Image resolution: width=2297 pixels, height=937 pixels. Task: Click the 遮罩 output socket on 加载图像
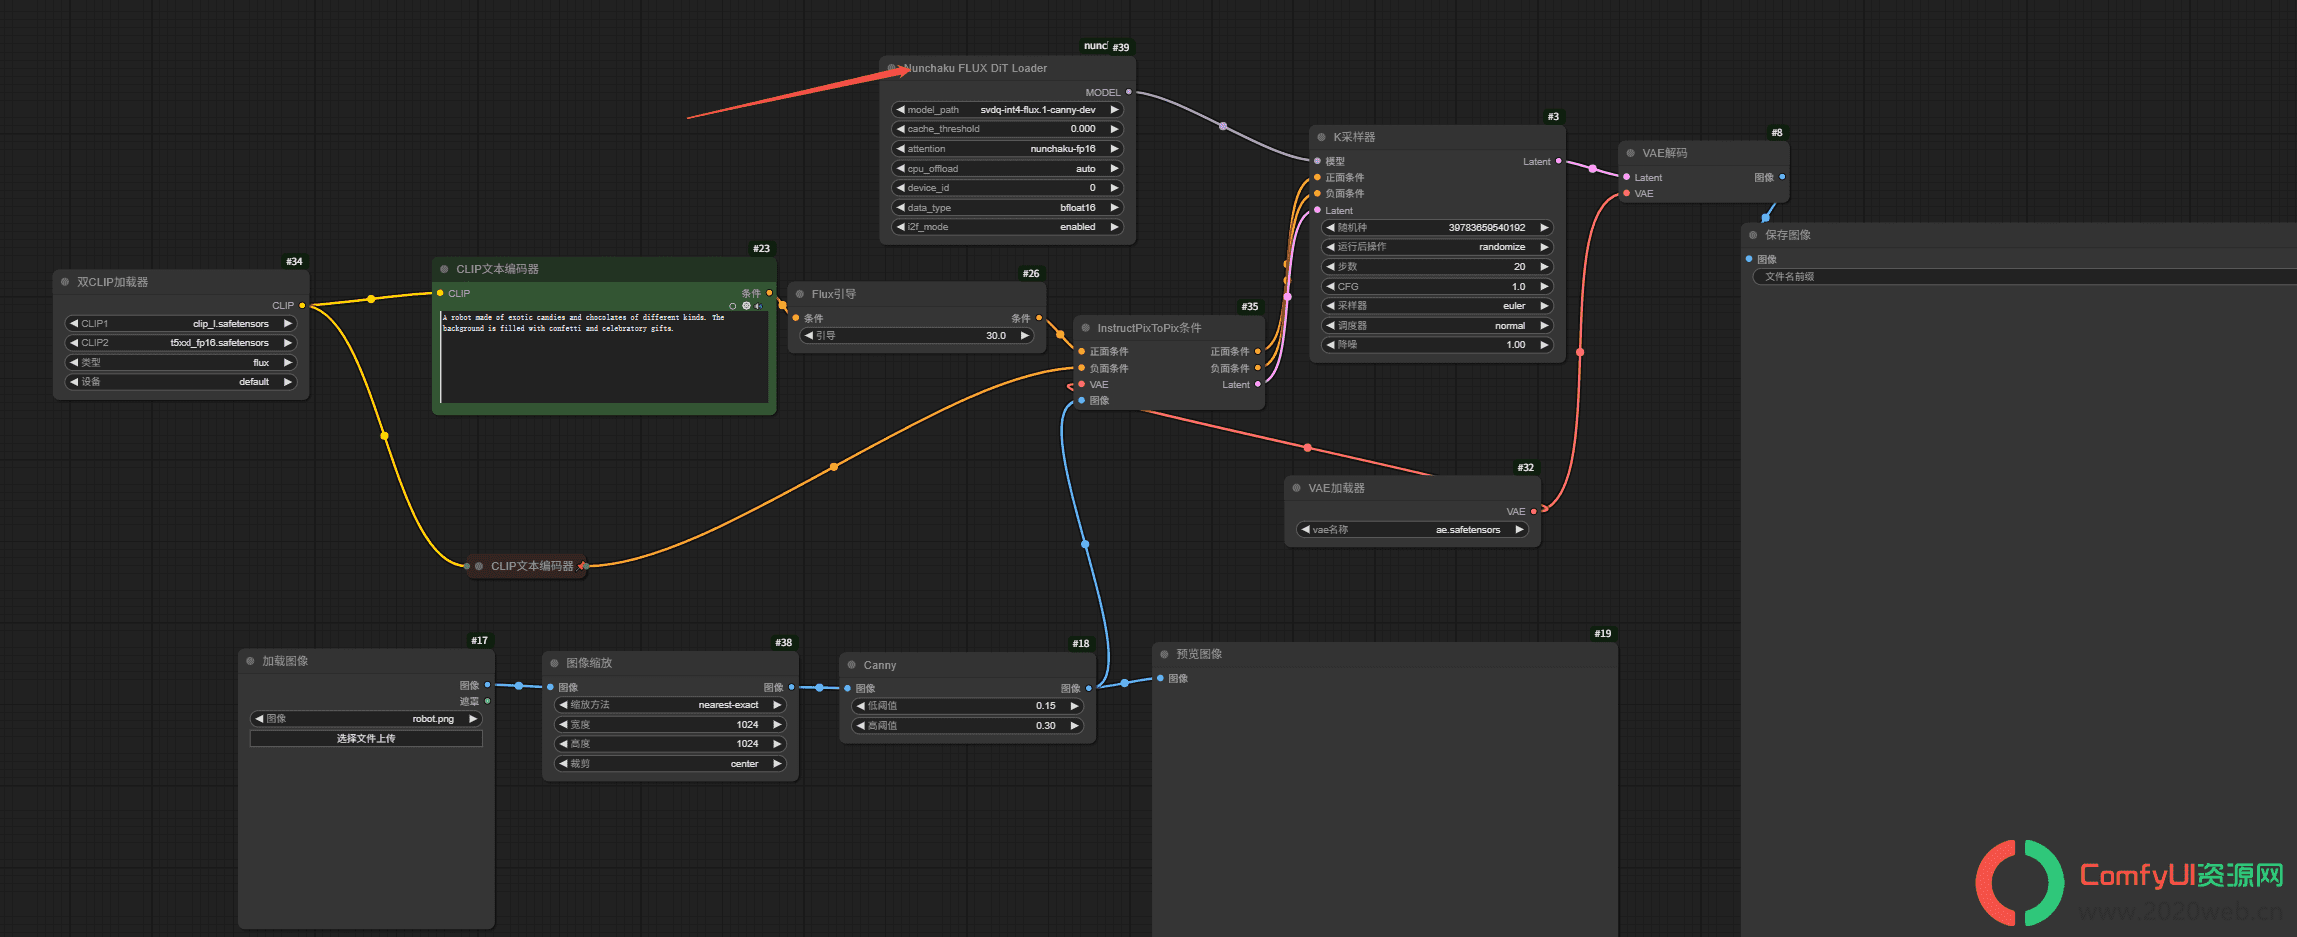pyautogui.click(x=487, y=701)
